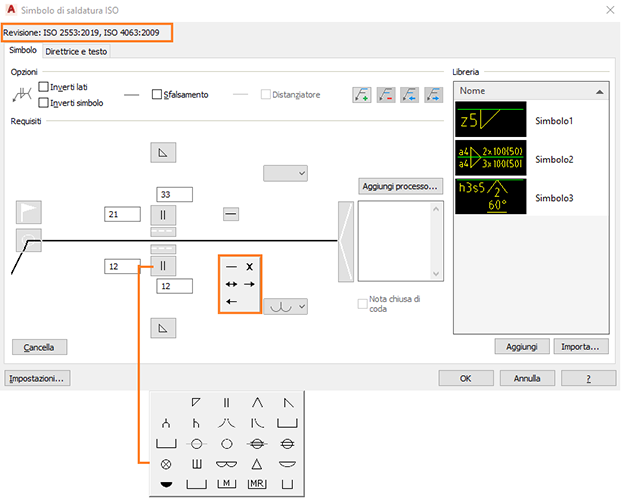Viewport: 624px width, 498px height.
Task: Select the solid black half-moon symbol
Action: [166, 484]
